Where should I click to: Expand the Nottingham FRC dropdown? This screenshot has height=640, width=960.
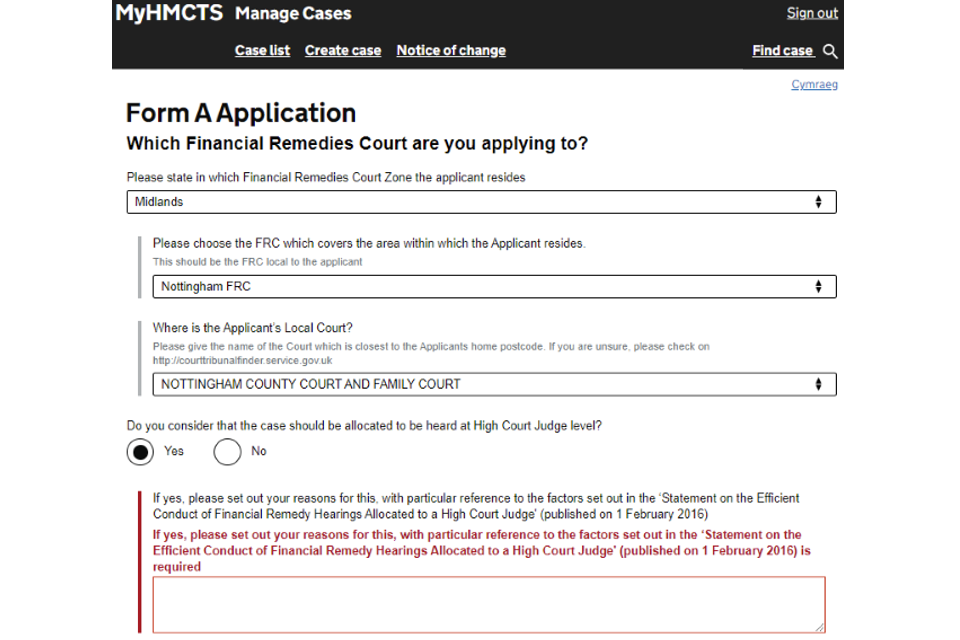coord(494,287)
